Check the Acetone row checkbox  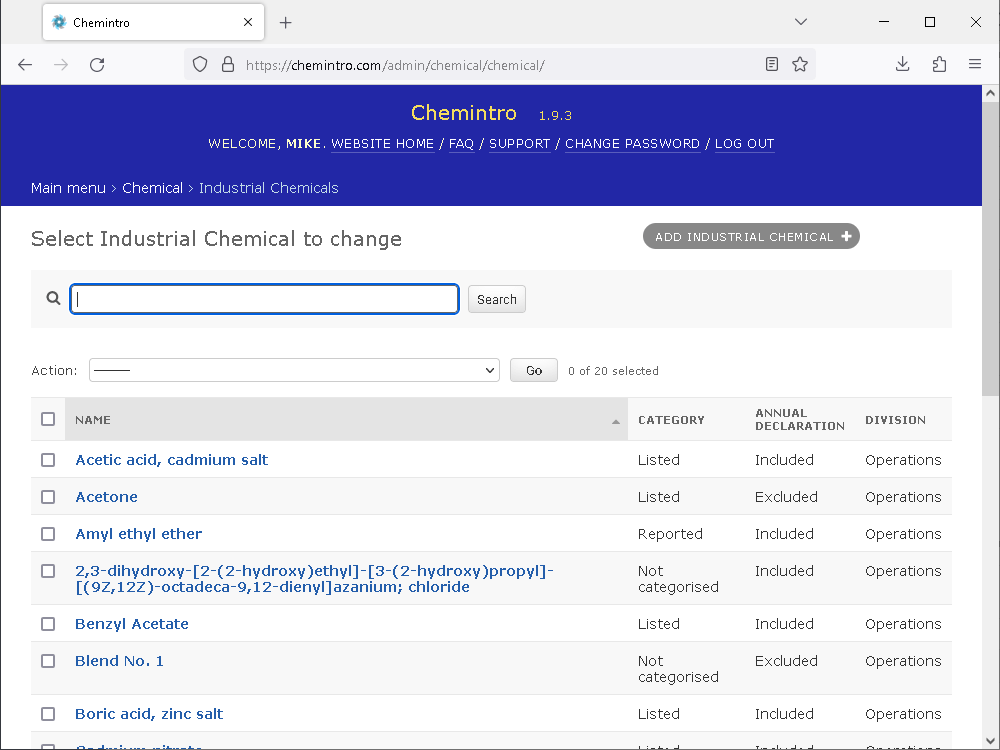(48, 497)
